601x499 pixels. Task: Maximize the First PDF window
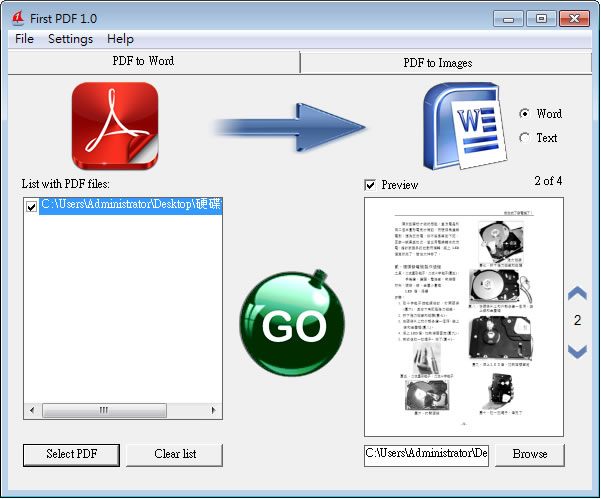(x=541, y=18)
